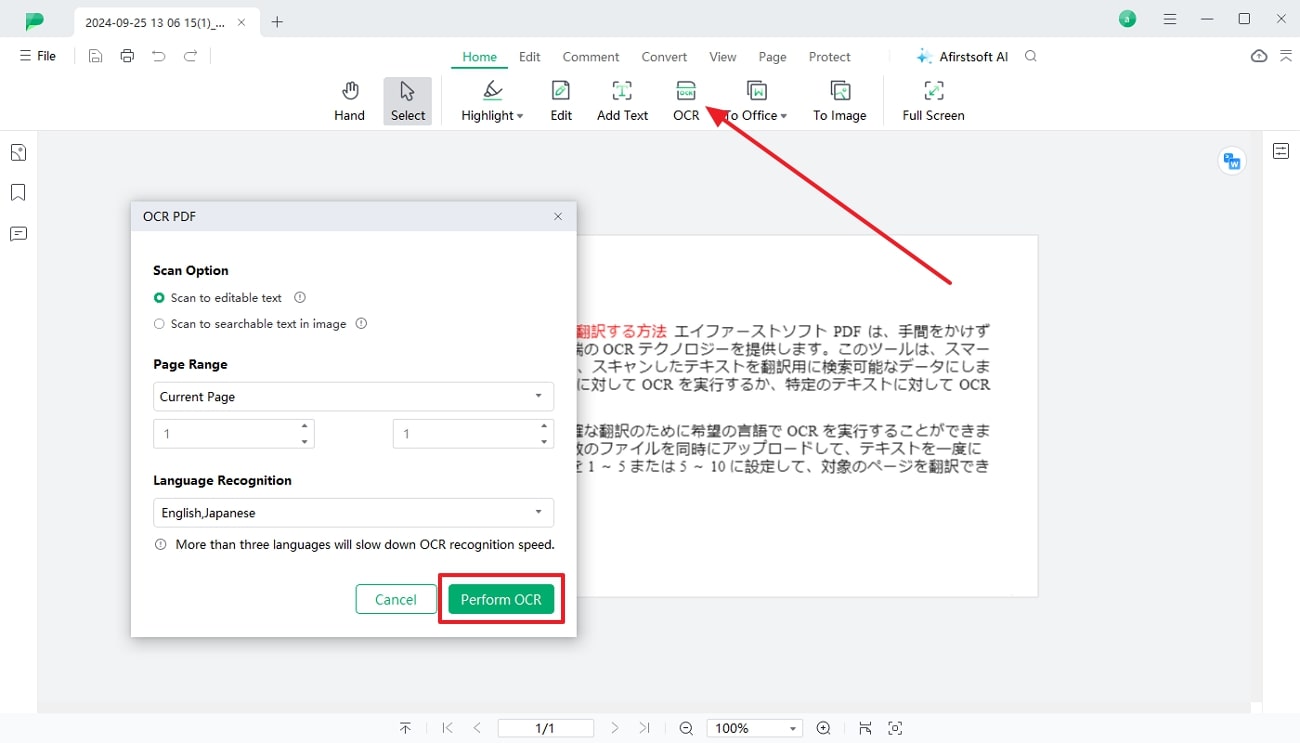Open the thumbnails side panel
The width and height of the screenshot is (1300, 743).
18,152
